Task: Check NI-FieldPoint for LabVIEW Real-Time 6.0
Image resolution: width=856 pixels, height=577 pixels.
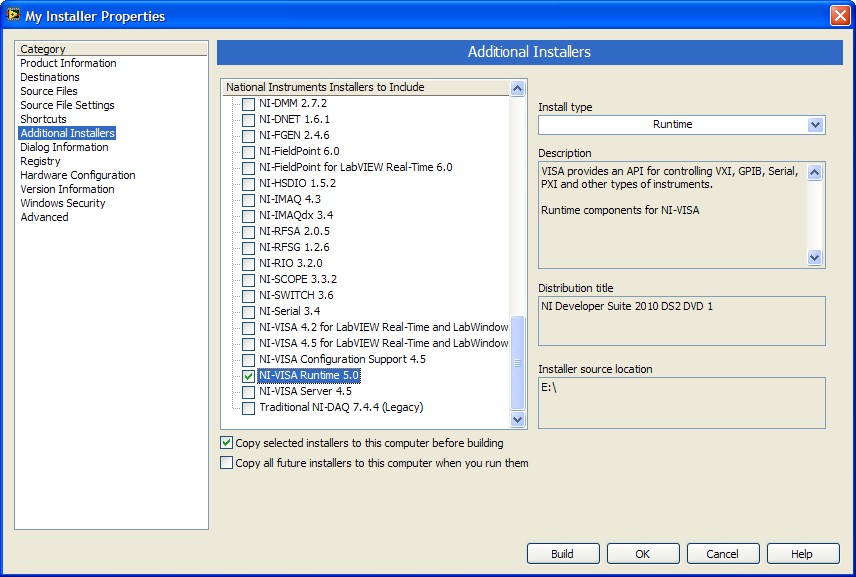Action: click(248, 168)
